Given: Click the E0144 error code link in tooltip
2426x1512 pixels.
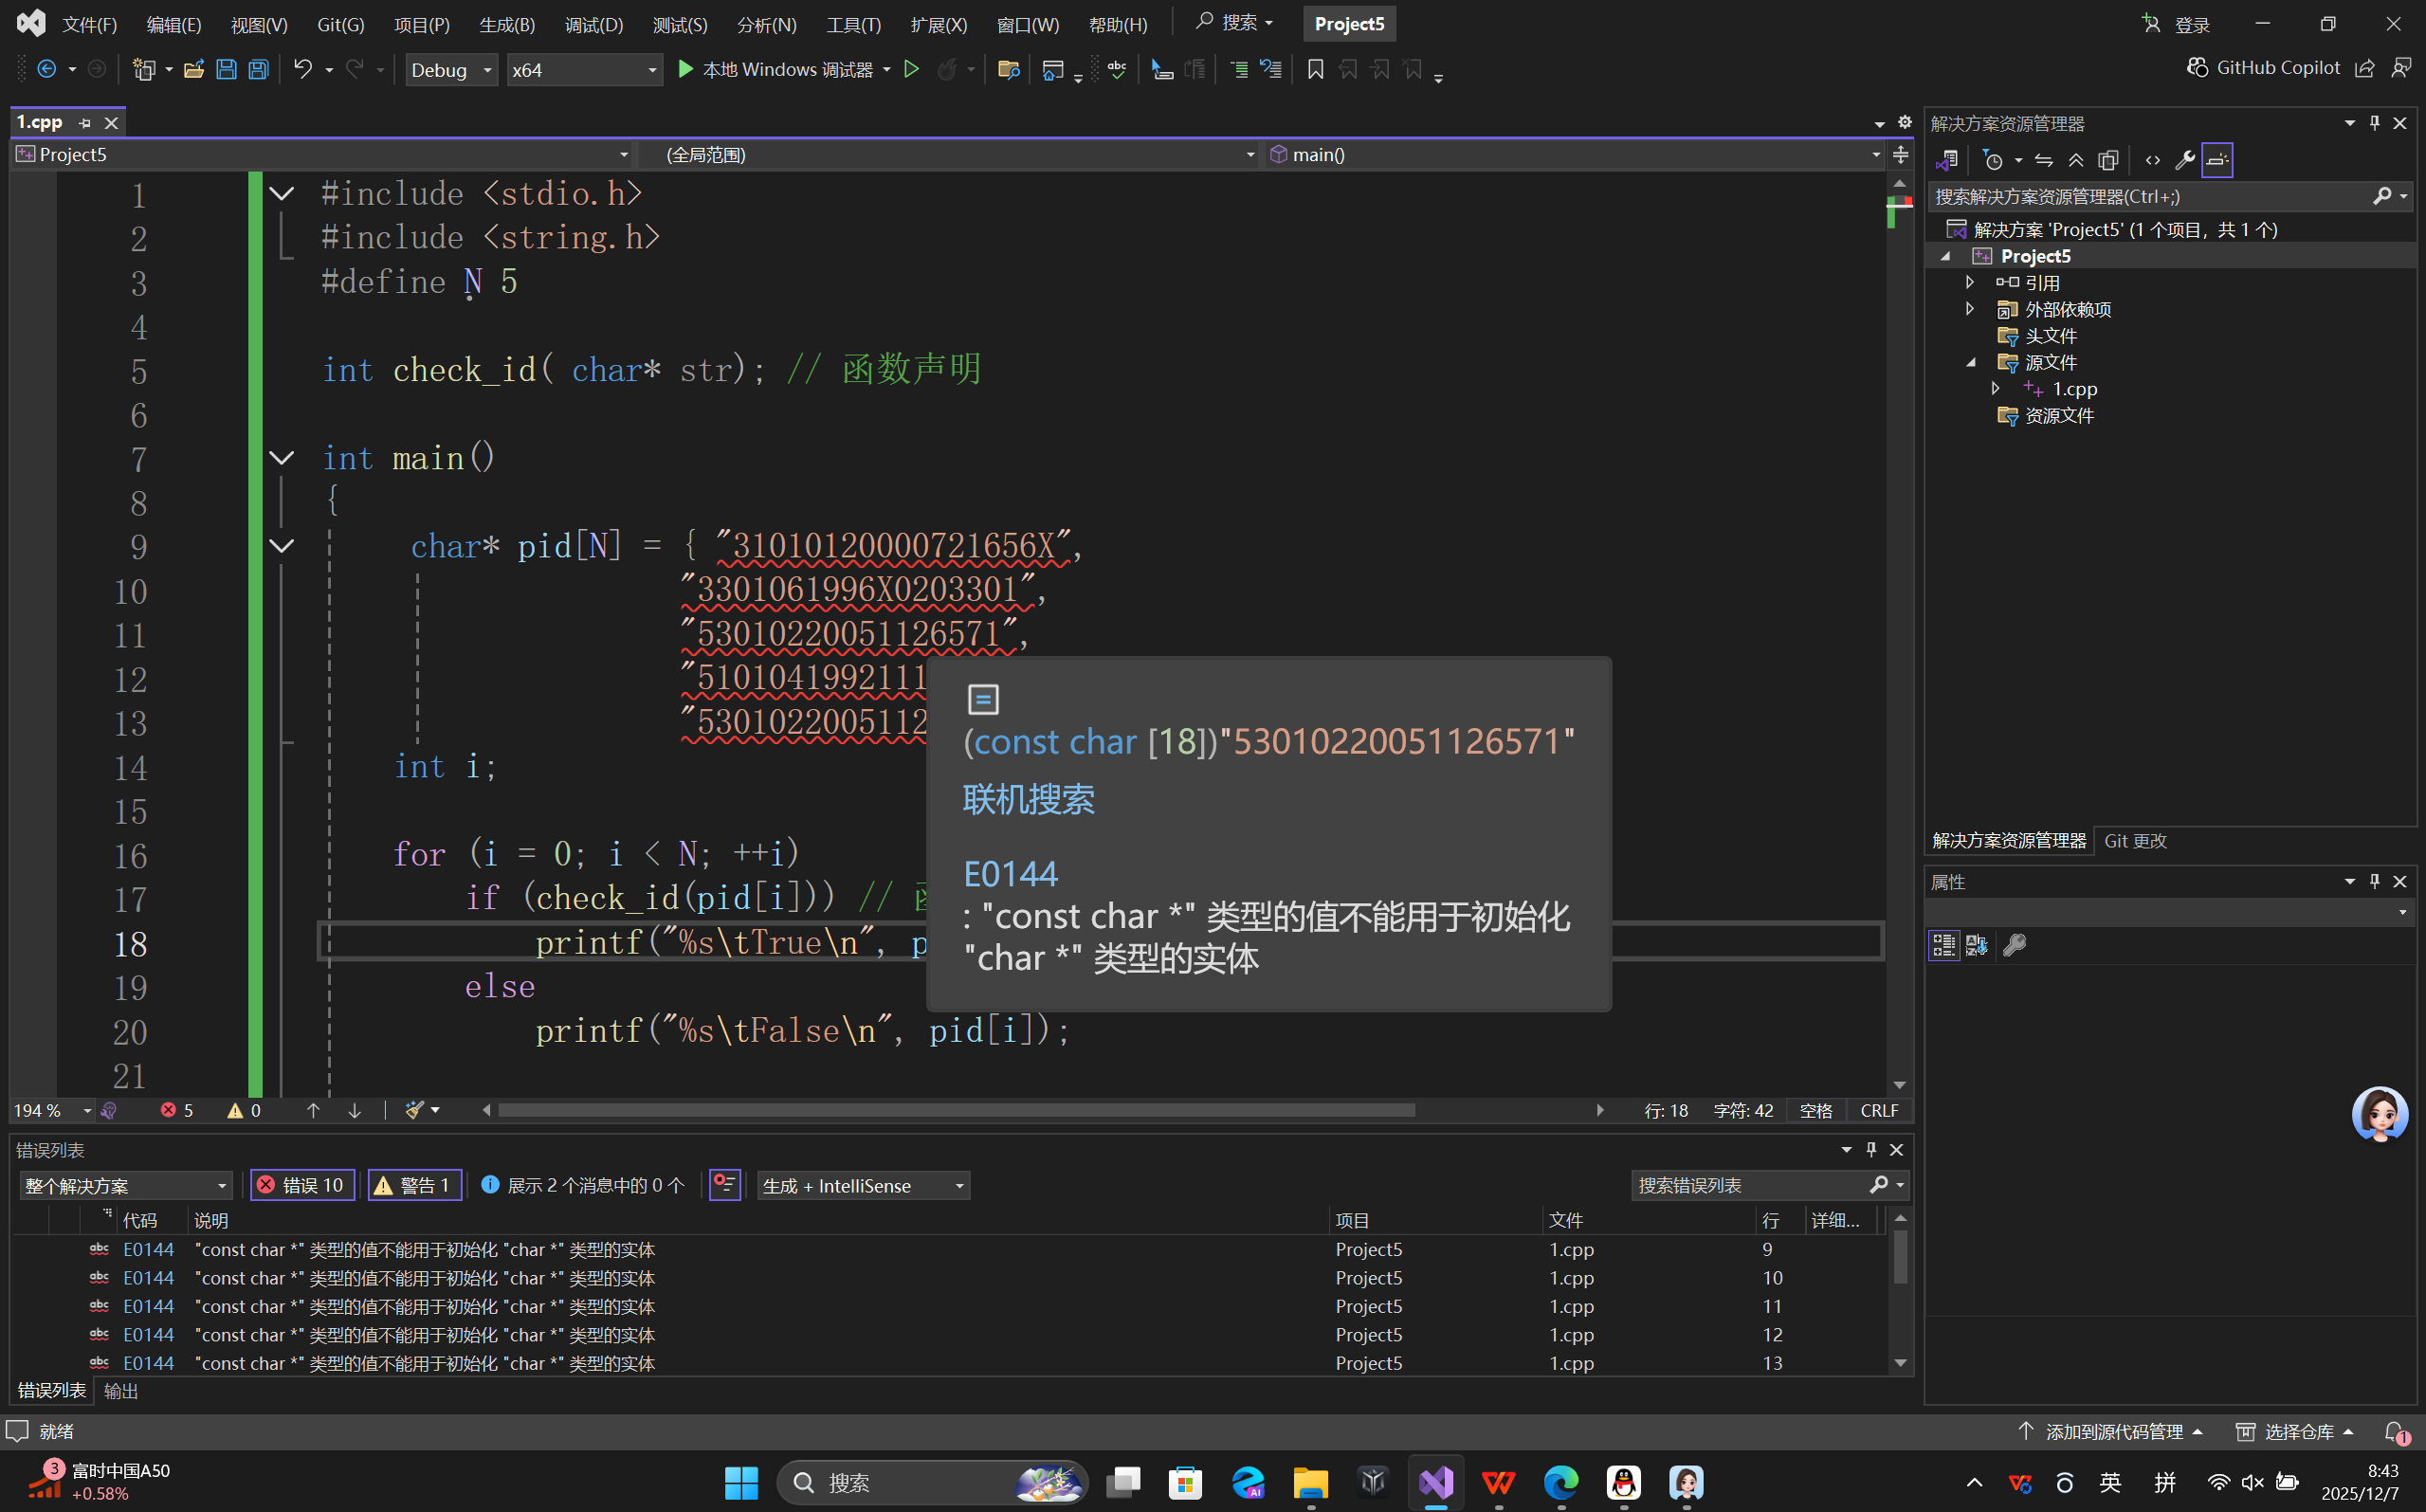Looking at the screenshot, I should [1010, 874].
